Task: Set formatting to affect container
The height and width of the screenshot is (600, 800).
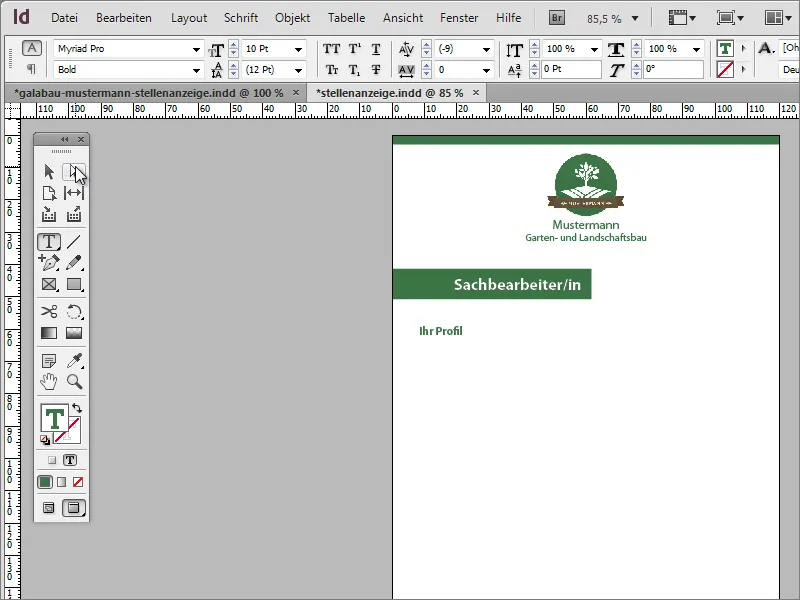Action: pyautogui.click(x=52, y=460)
